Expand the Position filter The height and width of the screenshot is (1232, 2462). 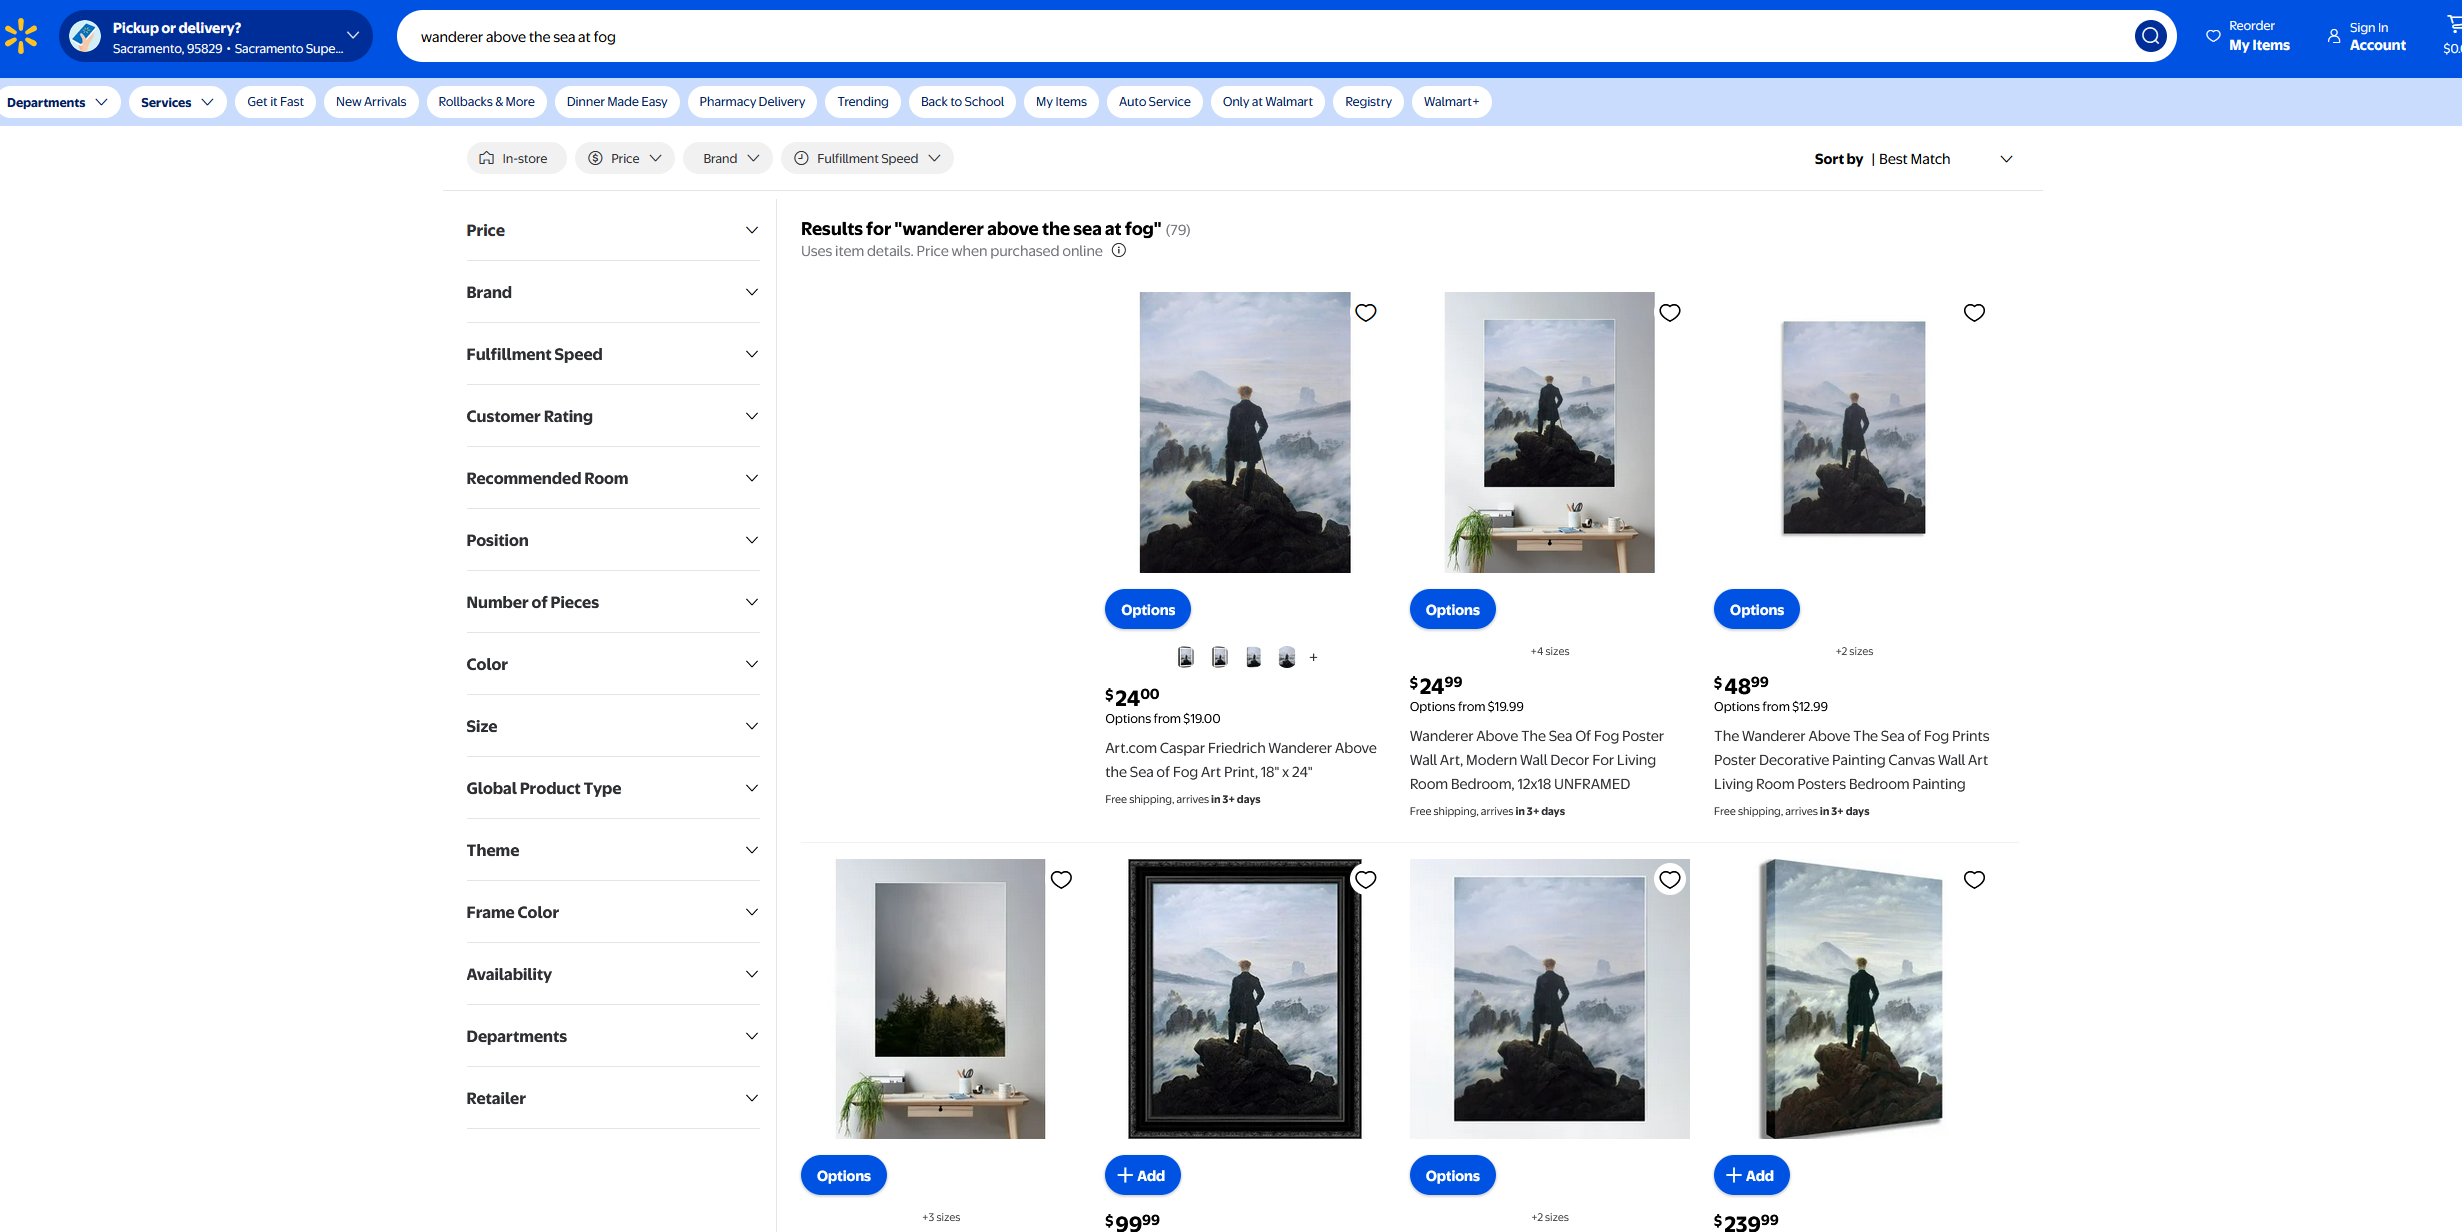612,540
